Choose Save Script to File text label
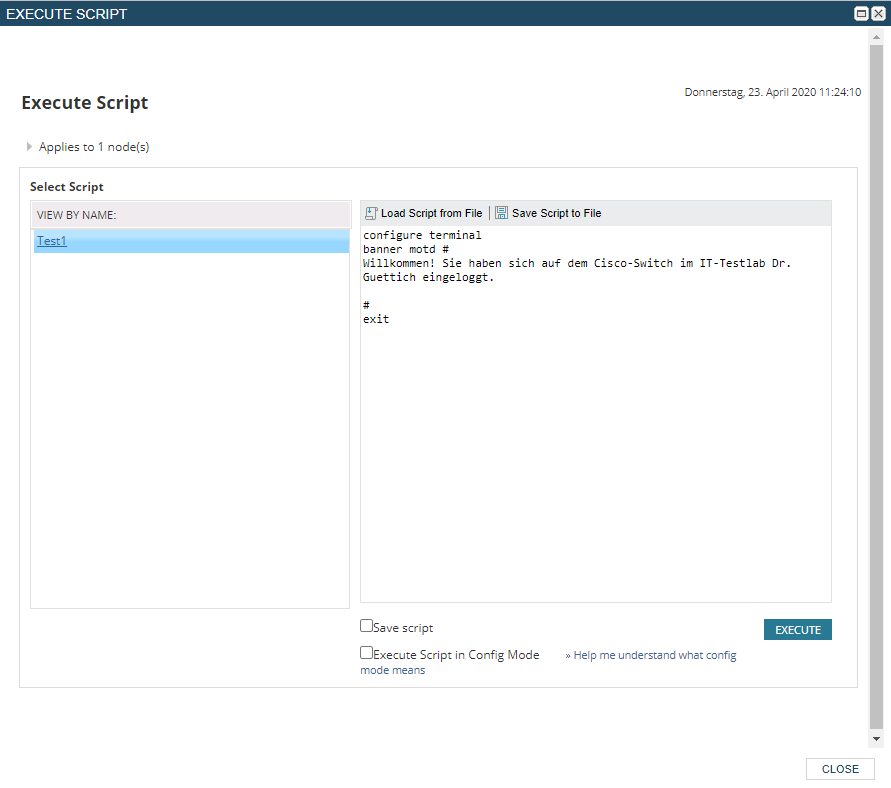This screenshot has height=788, width=891. 556,214
